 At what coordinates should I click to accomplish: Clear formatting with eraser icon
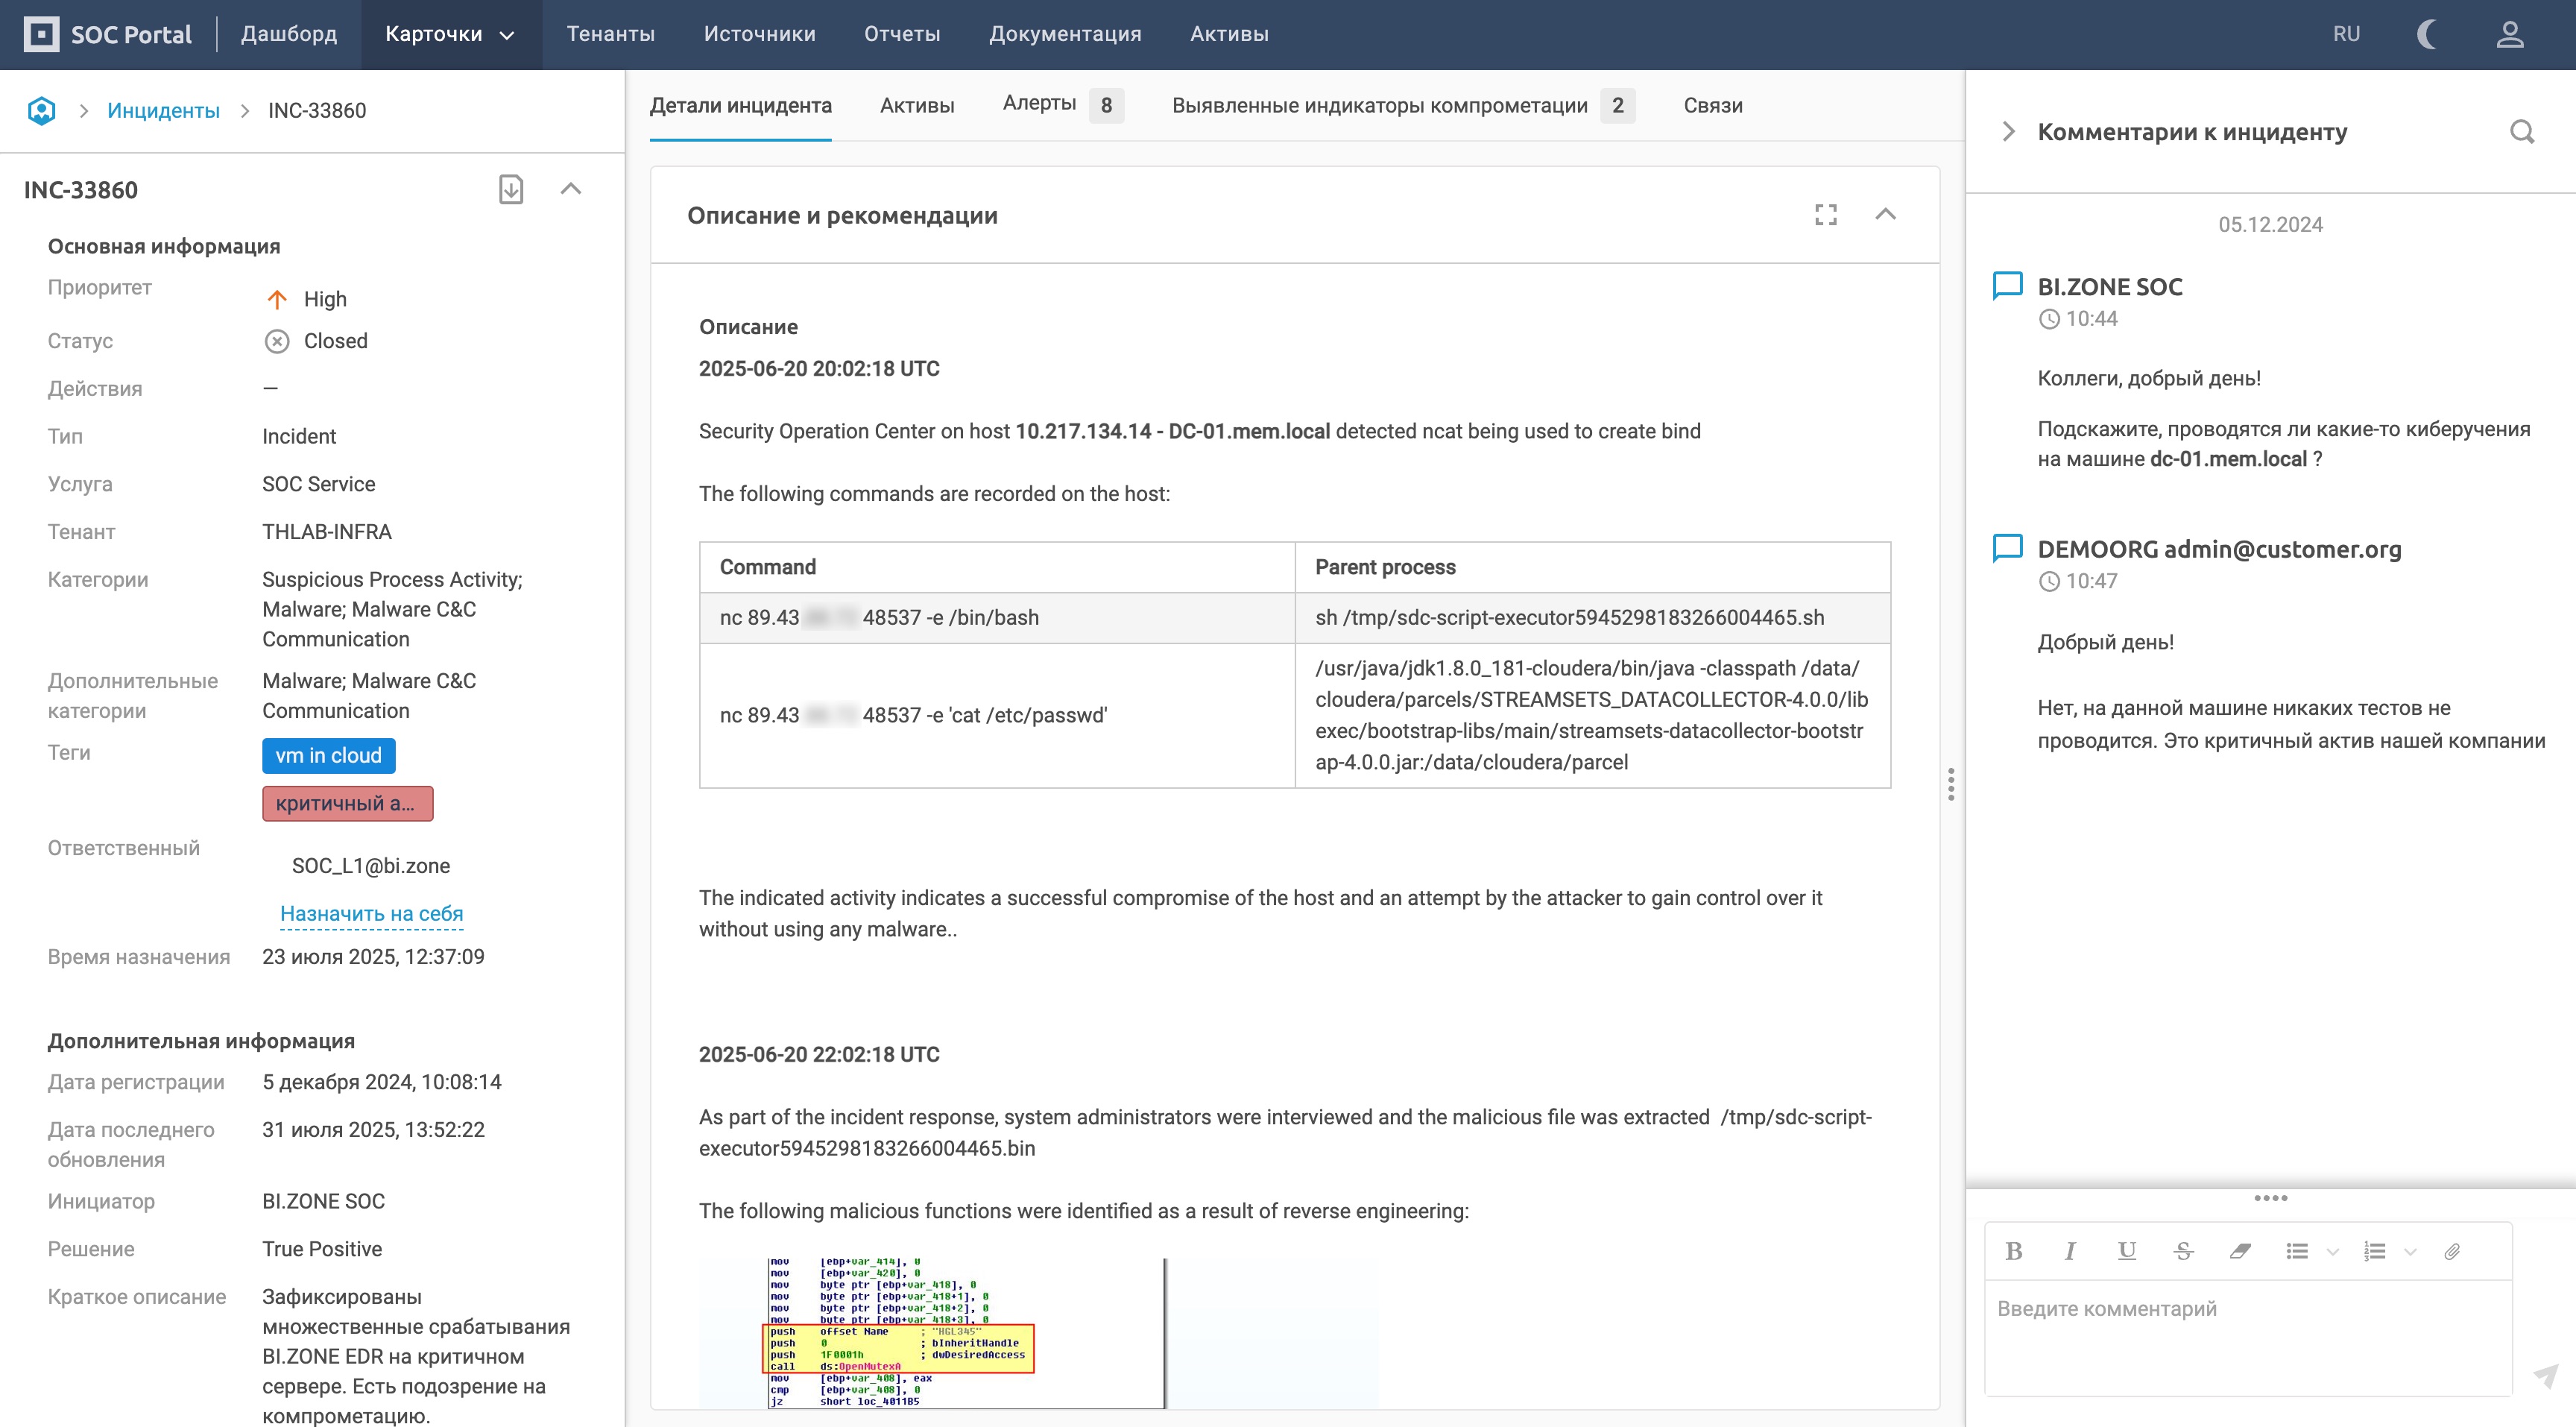[2240, 1251]
